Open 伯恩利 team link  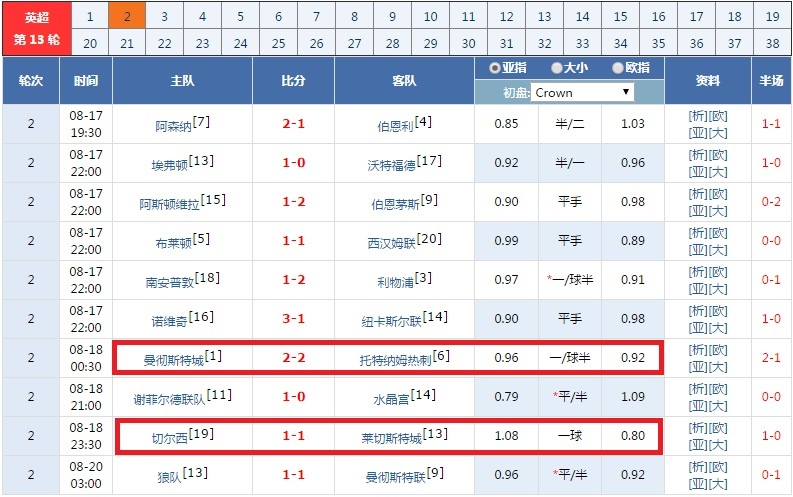(395, 126)
